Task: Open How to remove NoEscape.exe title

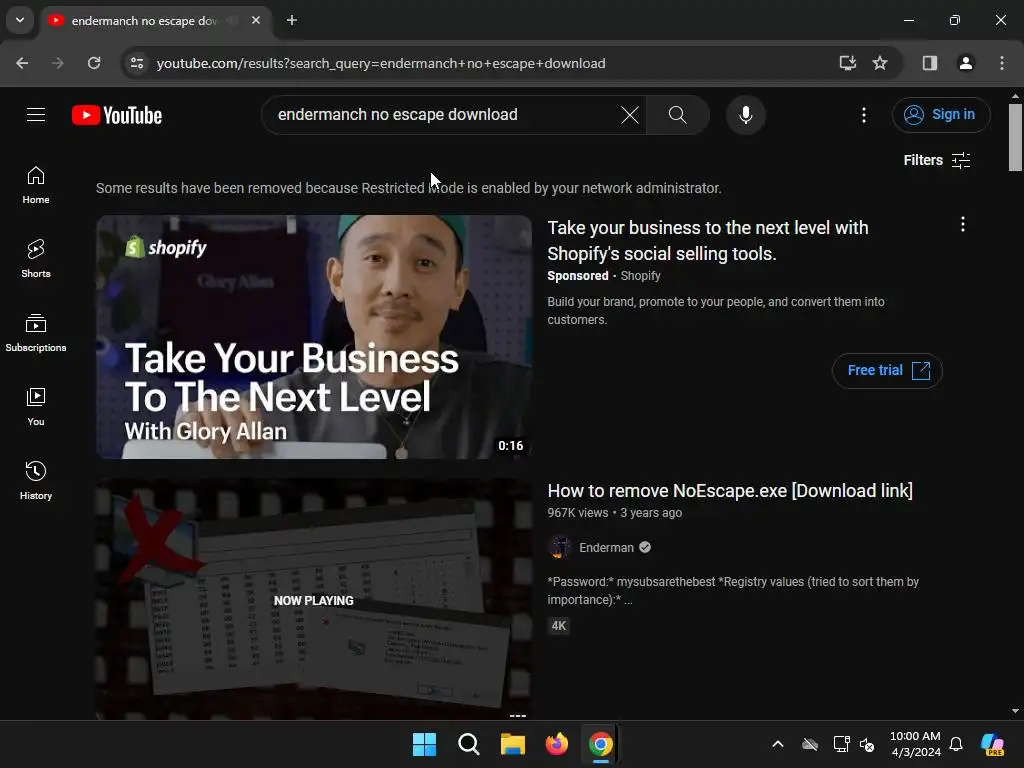Action: point(730,490)
